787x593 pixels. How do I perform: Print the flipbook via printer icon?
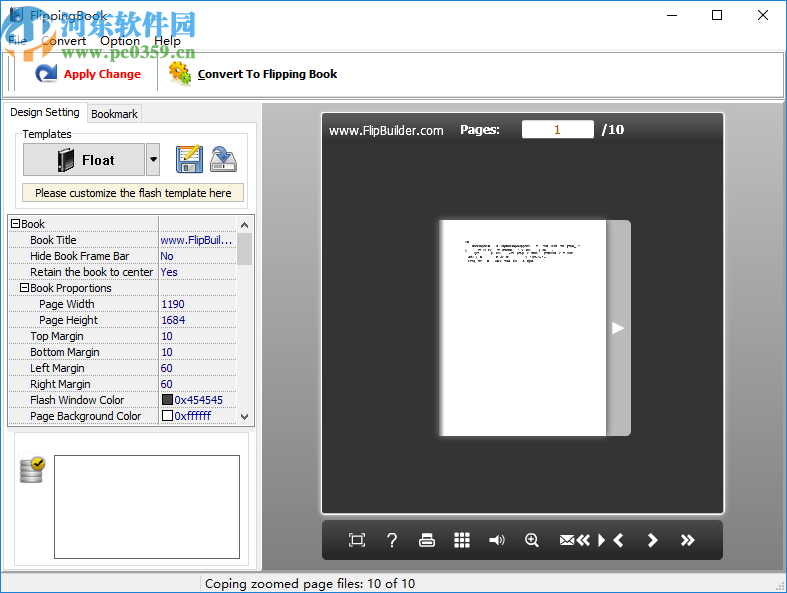[427, 540]
